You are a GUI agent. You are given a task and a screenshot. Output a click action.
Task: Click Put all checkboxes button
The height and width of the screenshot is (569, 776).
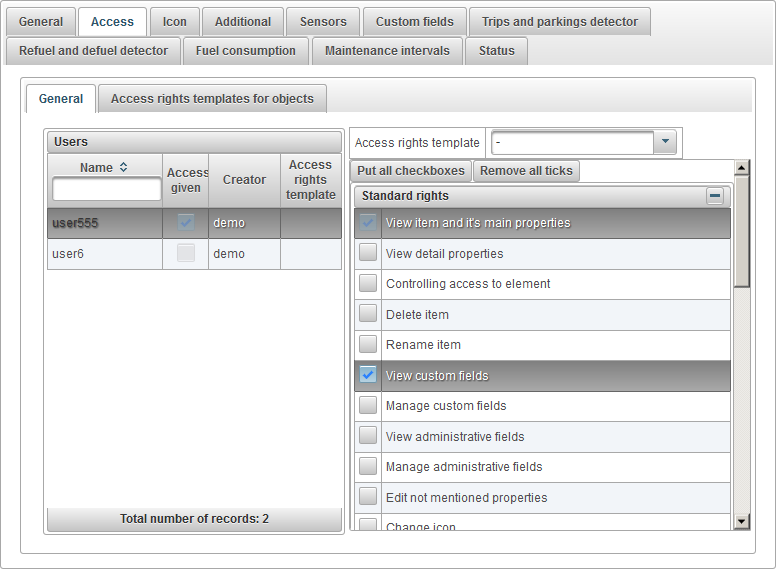411,171
